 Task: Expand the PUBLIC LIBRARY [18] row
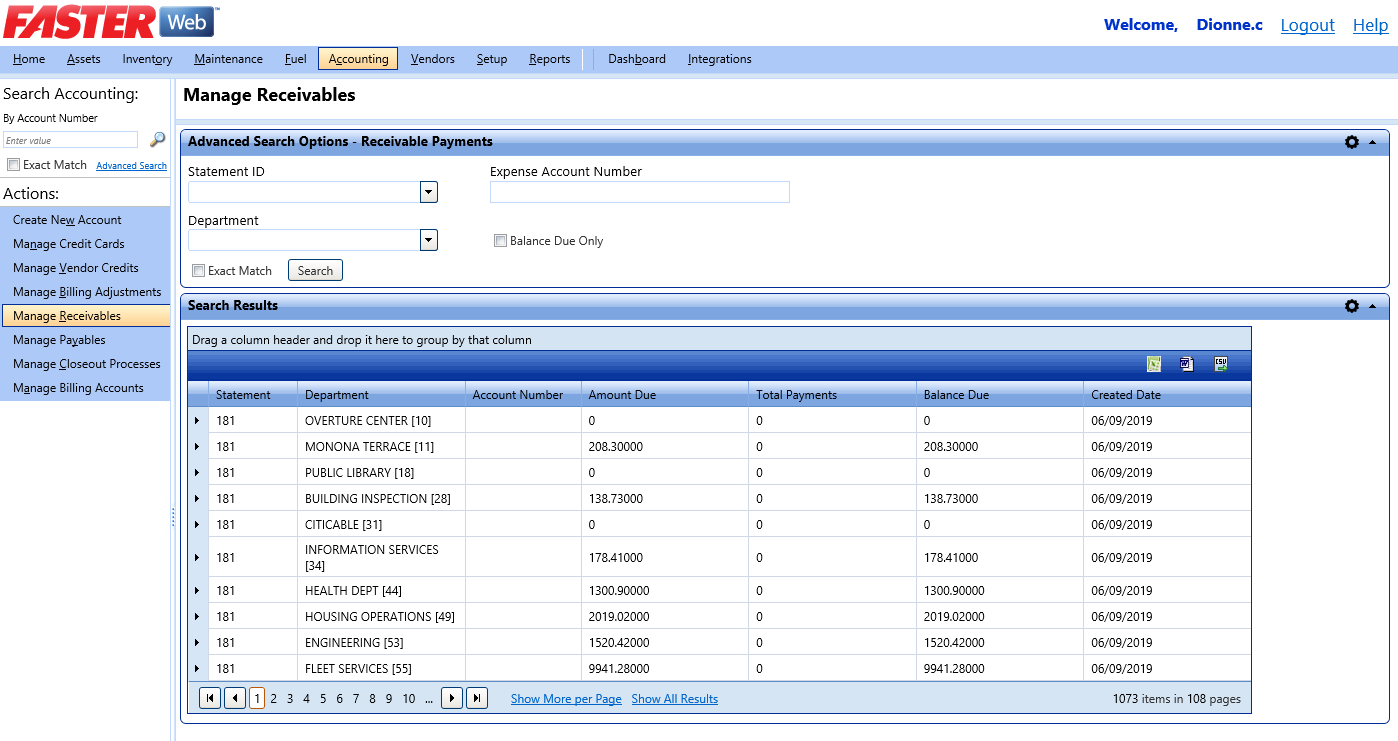197,473
